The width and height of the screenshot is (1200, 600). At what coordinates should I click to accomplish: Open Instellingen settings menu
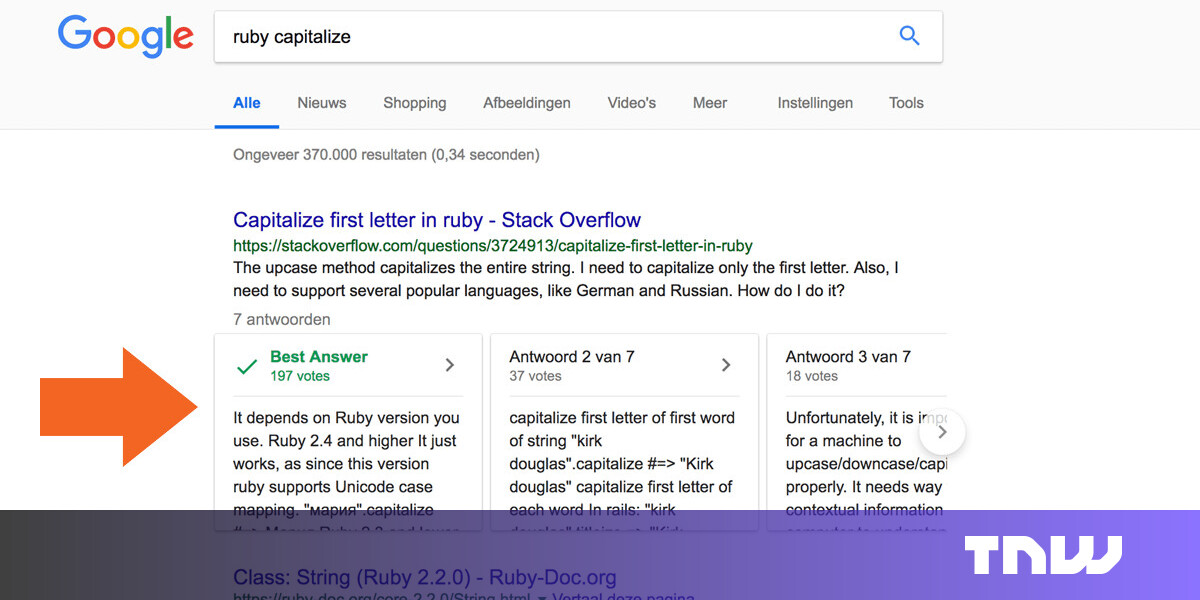(815, 103)
